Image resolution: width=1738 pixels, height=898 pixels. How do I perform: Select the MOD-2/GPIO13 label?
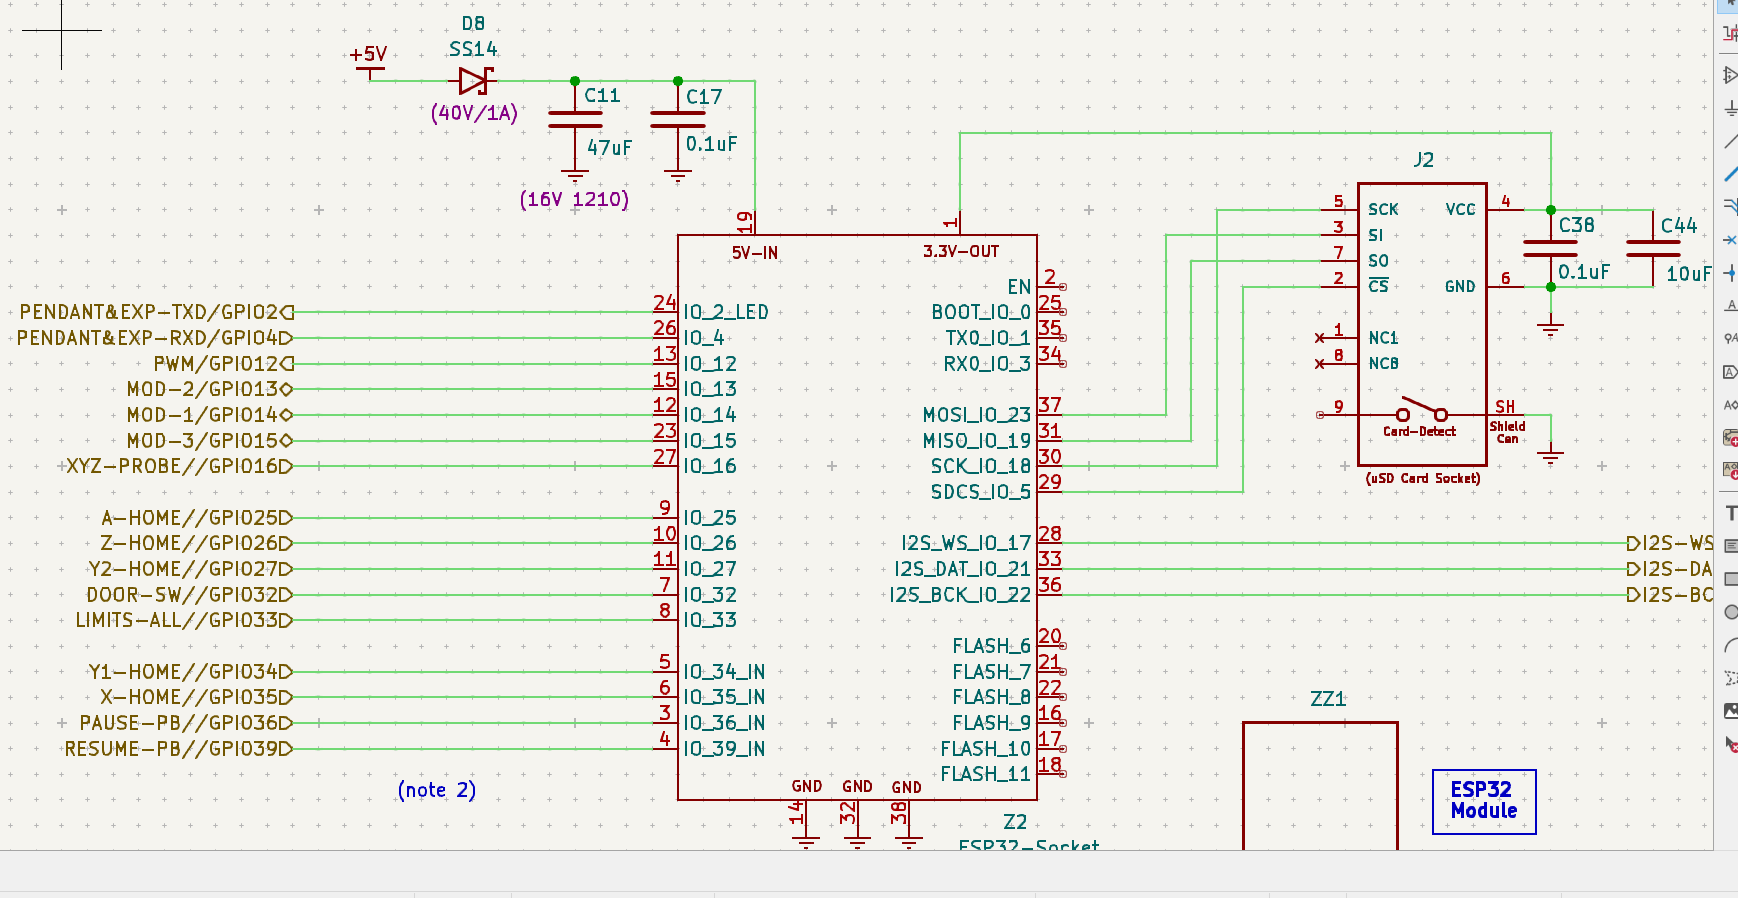210,390
